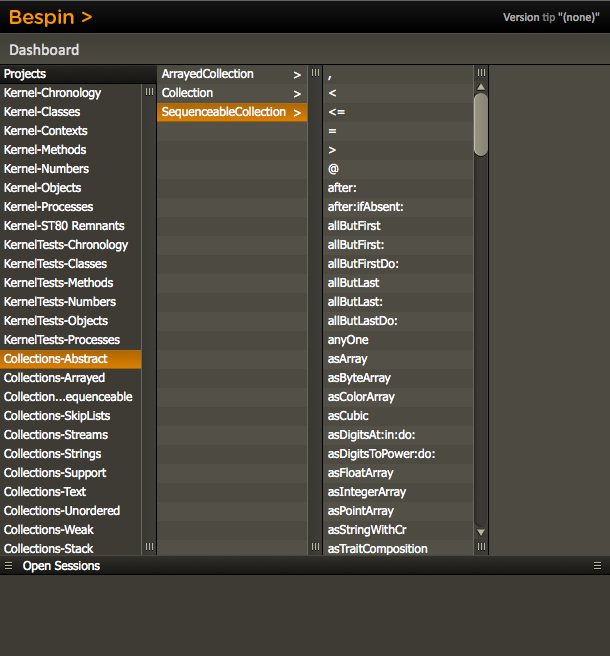
Task: Select the Kernel-Chronology project
Action: click(52, 93)
